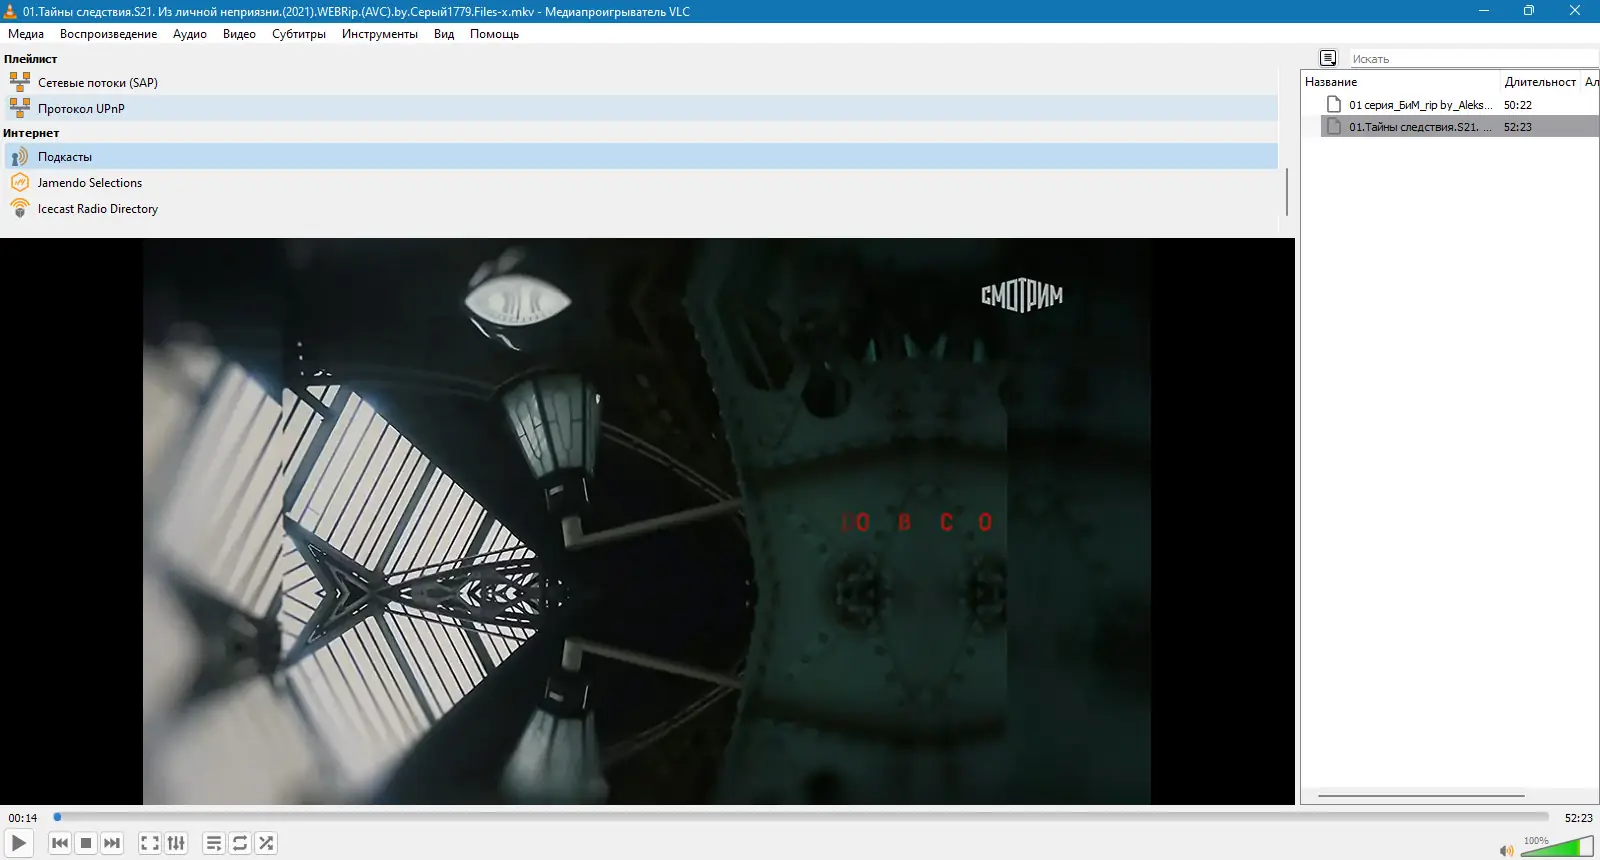Click the media source list vertical scrollbar
Viewport: 1600px width, 860px height.
click(x=1286, y=191)
